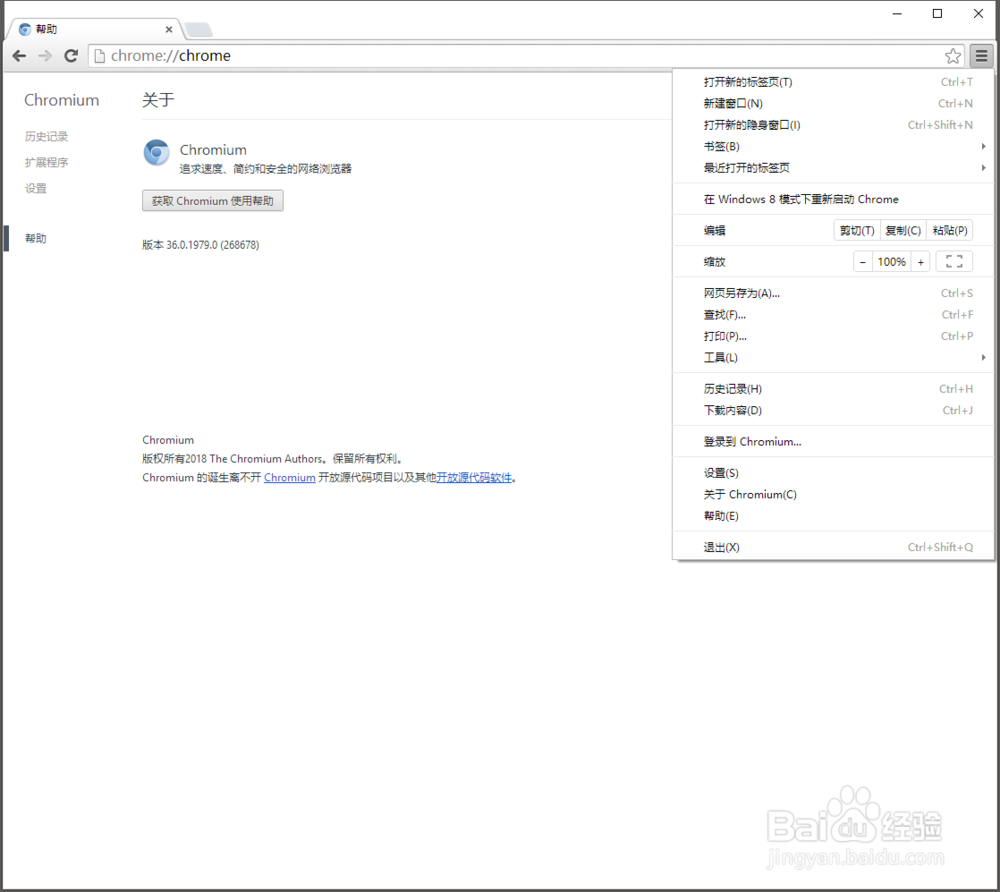
Task: Open 历史记录(H) from the menu
Action: pos(834,389)
